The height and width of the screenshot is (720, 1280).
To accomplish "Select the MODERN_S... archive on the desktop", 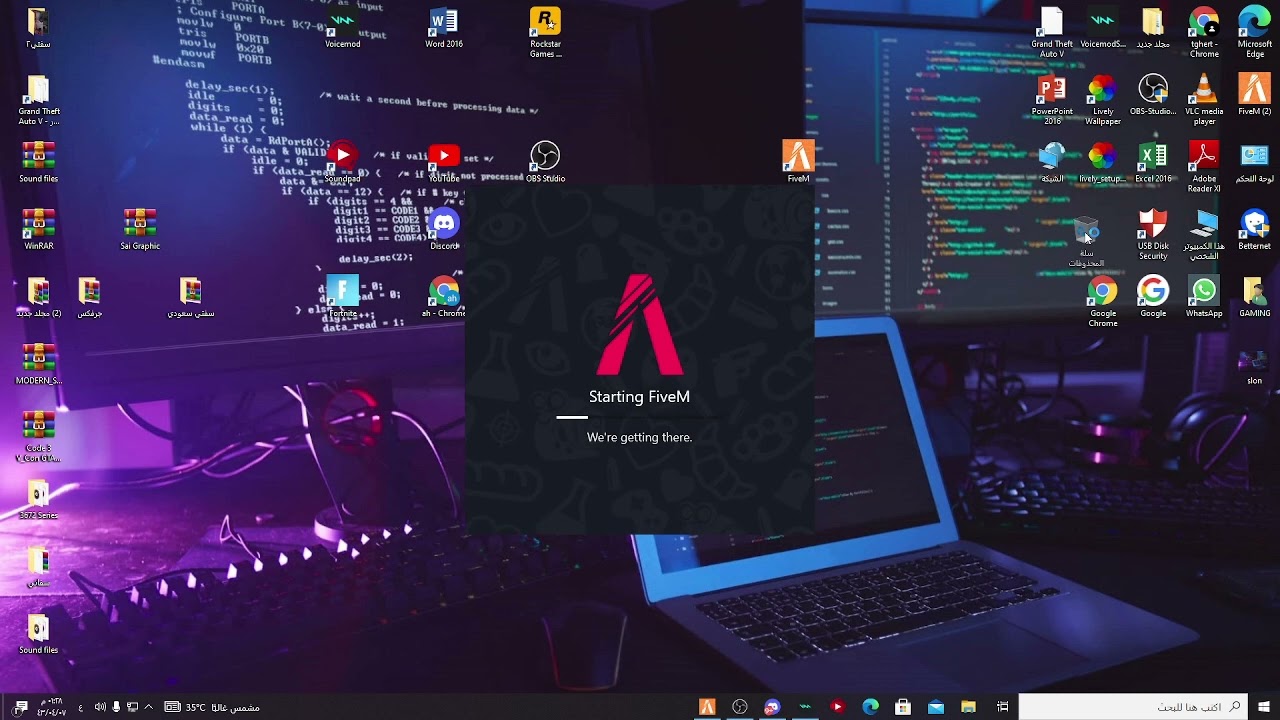I will pyautogui.click(x=38, y=365).
